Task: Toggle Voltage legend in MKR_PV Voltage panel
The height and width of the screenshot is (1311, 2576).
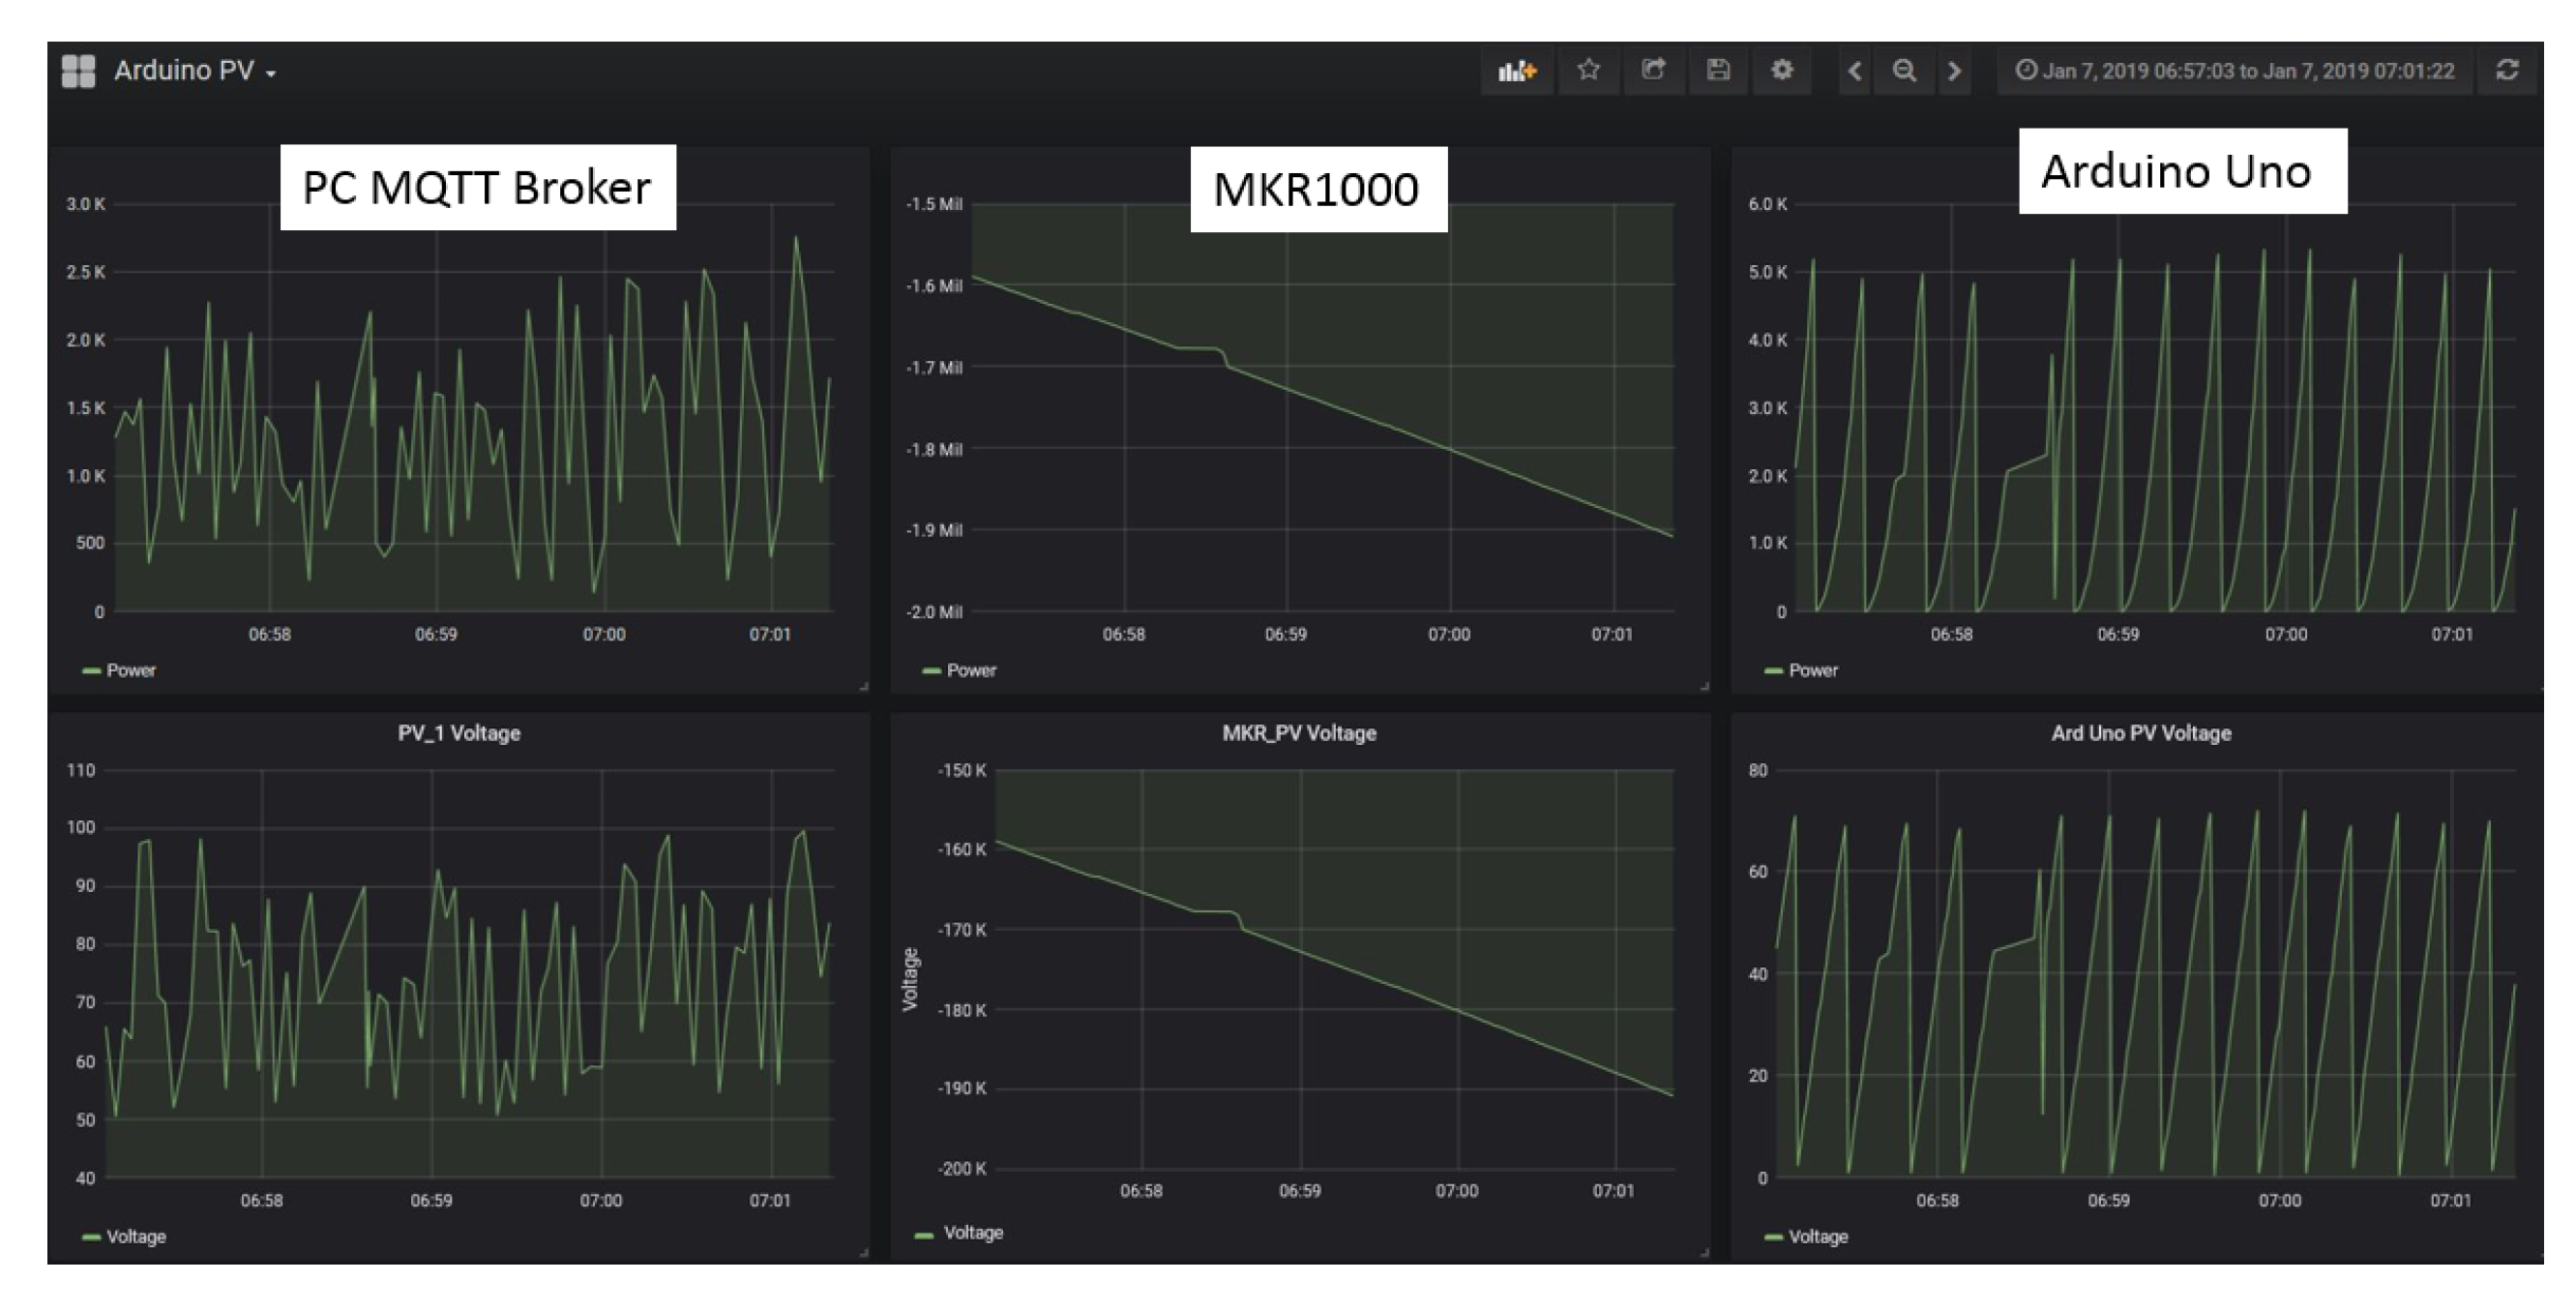Action: pos(973,1233)
